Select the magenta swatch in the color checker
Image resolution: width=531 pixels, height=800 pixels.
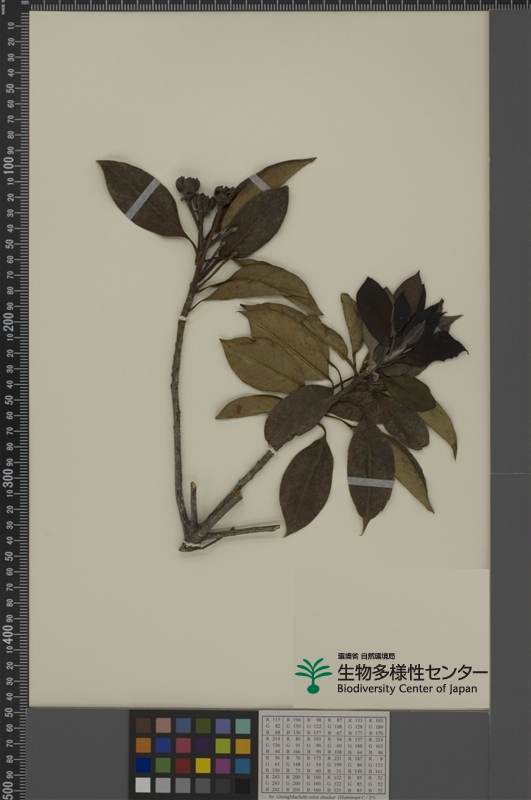coord(223,765)
